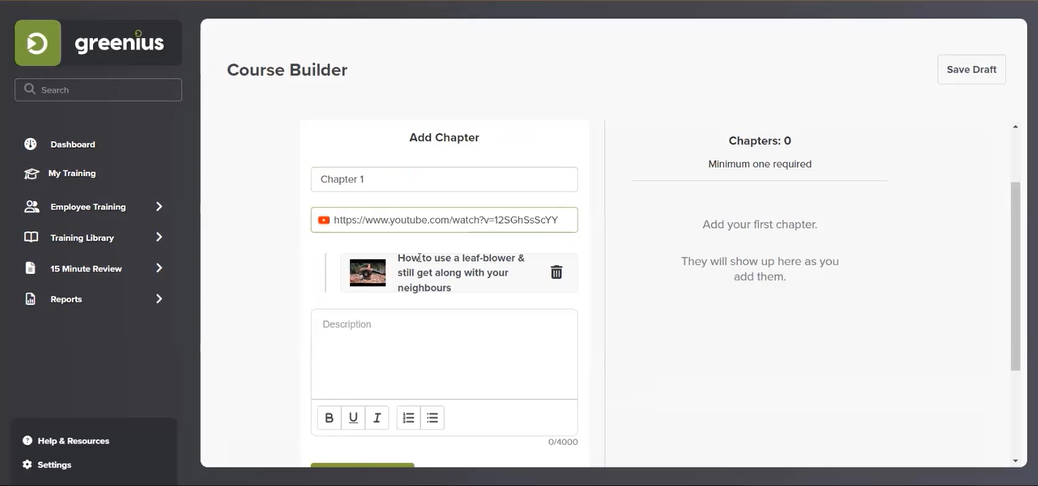Click the Reports chart icon
Viewport: 1038px width, 486px height.
[x=30, y=299]
